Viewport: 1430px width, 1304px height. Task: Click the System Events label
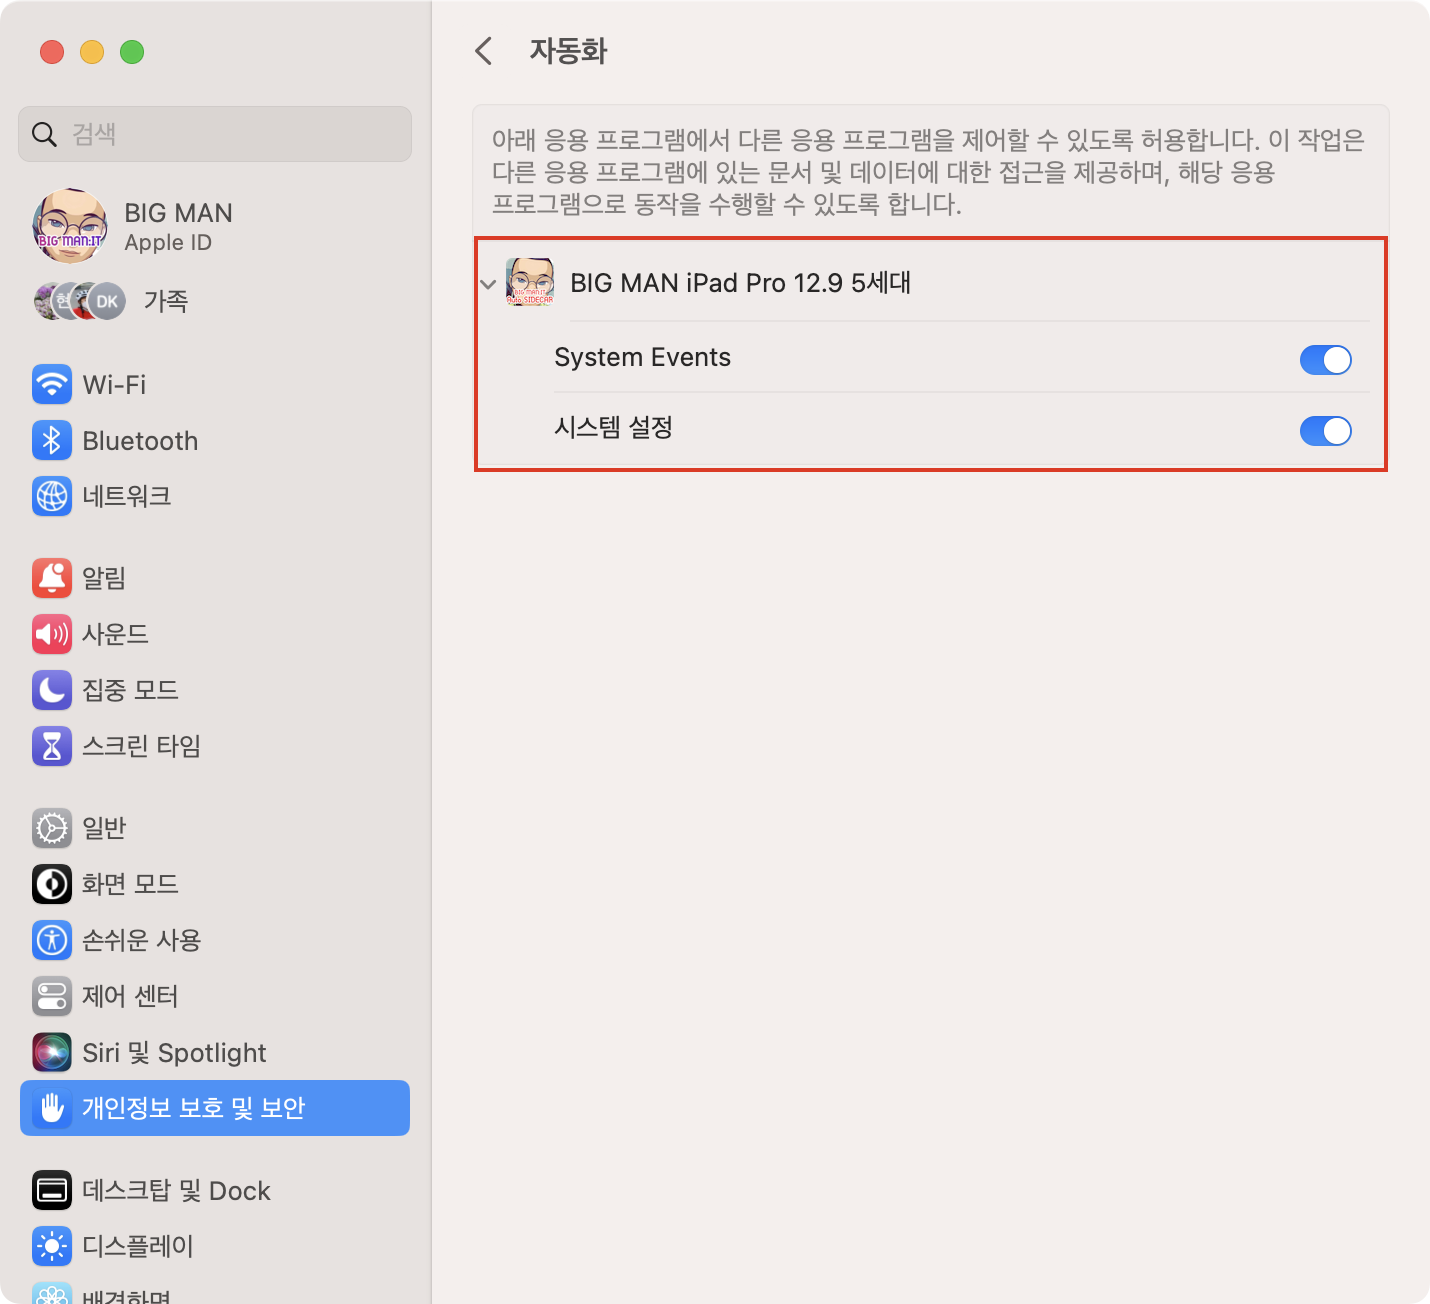(x=643, y=358)
